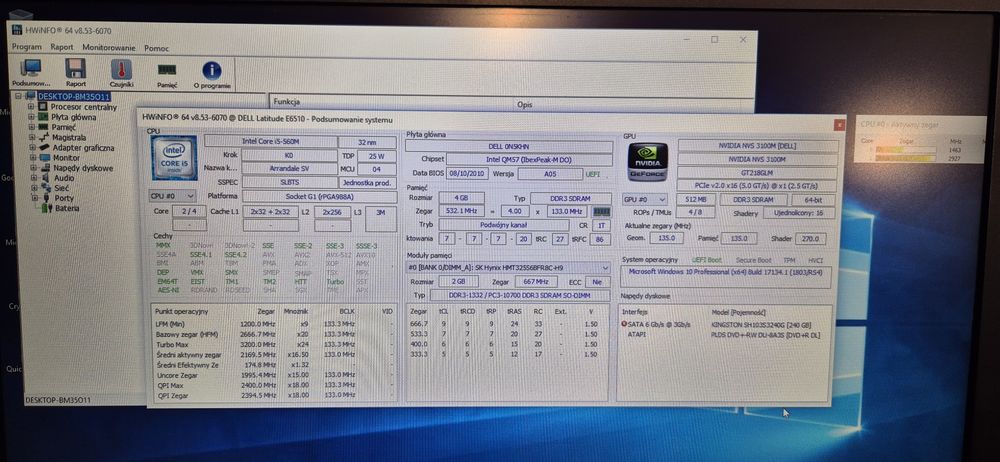Image resolution: width=1000 pixels, height=462 pixels.
Task: Click the lower yellow core clock bar, 2927 MHz
Action: 904,156
